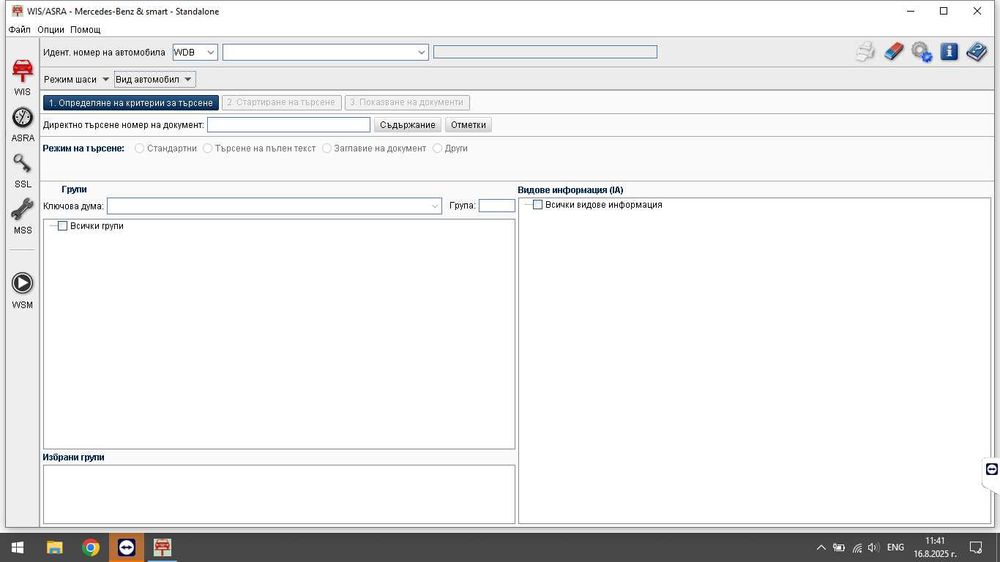Click the ENG language indicator

895,547
